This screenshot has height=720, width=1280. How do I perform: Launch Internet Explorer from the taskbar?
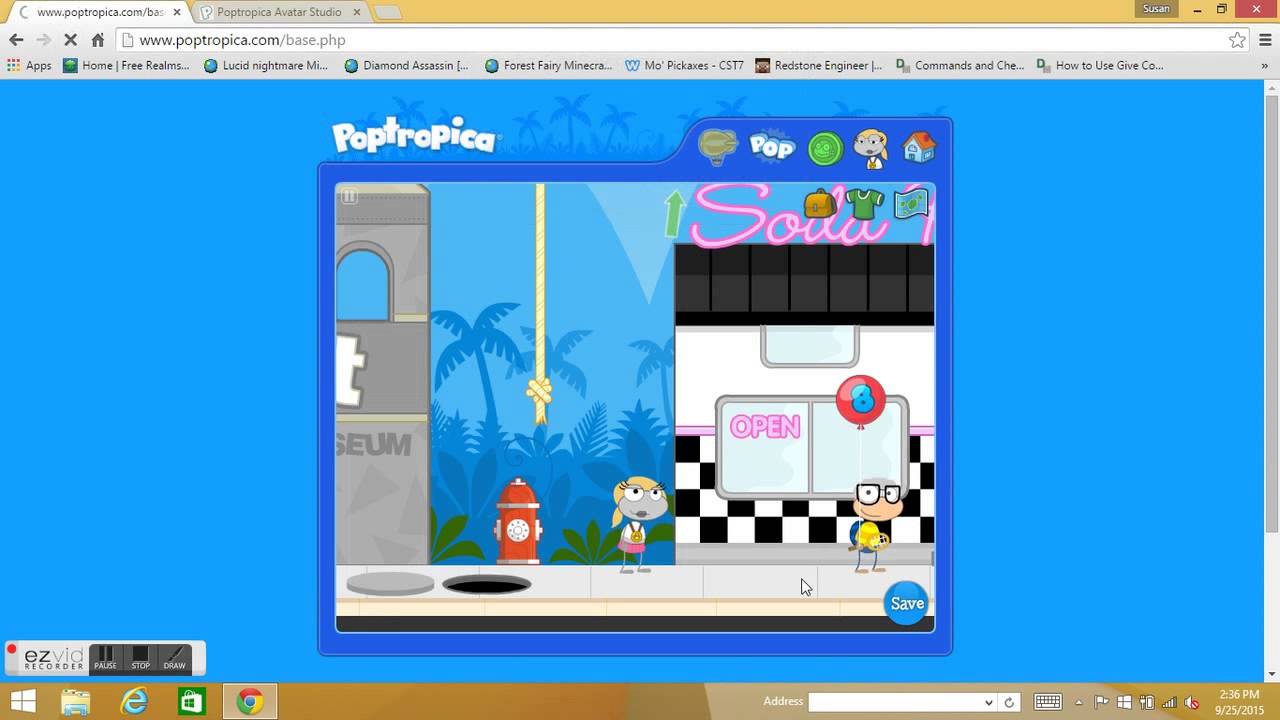(133, 702)
